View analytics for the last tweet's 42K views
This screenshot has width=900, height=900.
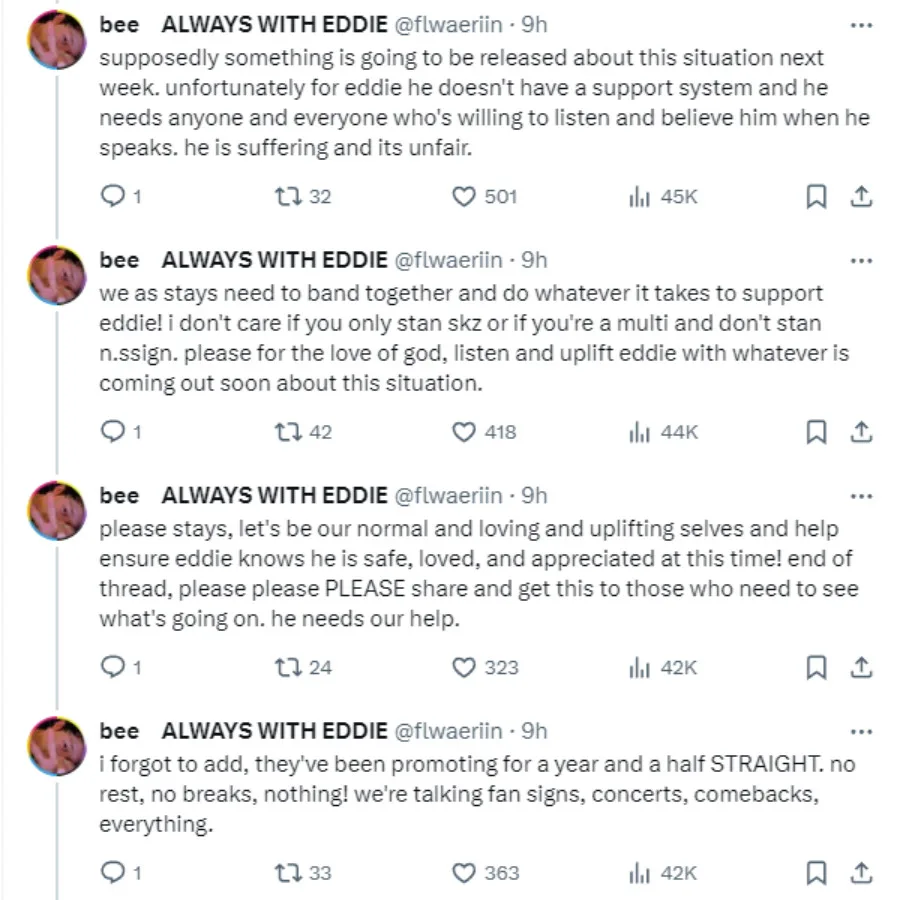640,873
